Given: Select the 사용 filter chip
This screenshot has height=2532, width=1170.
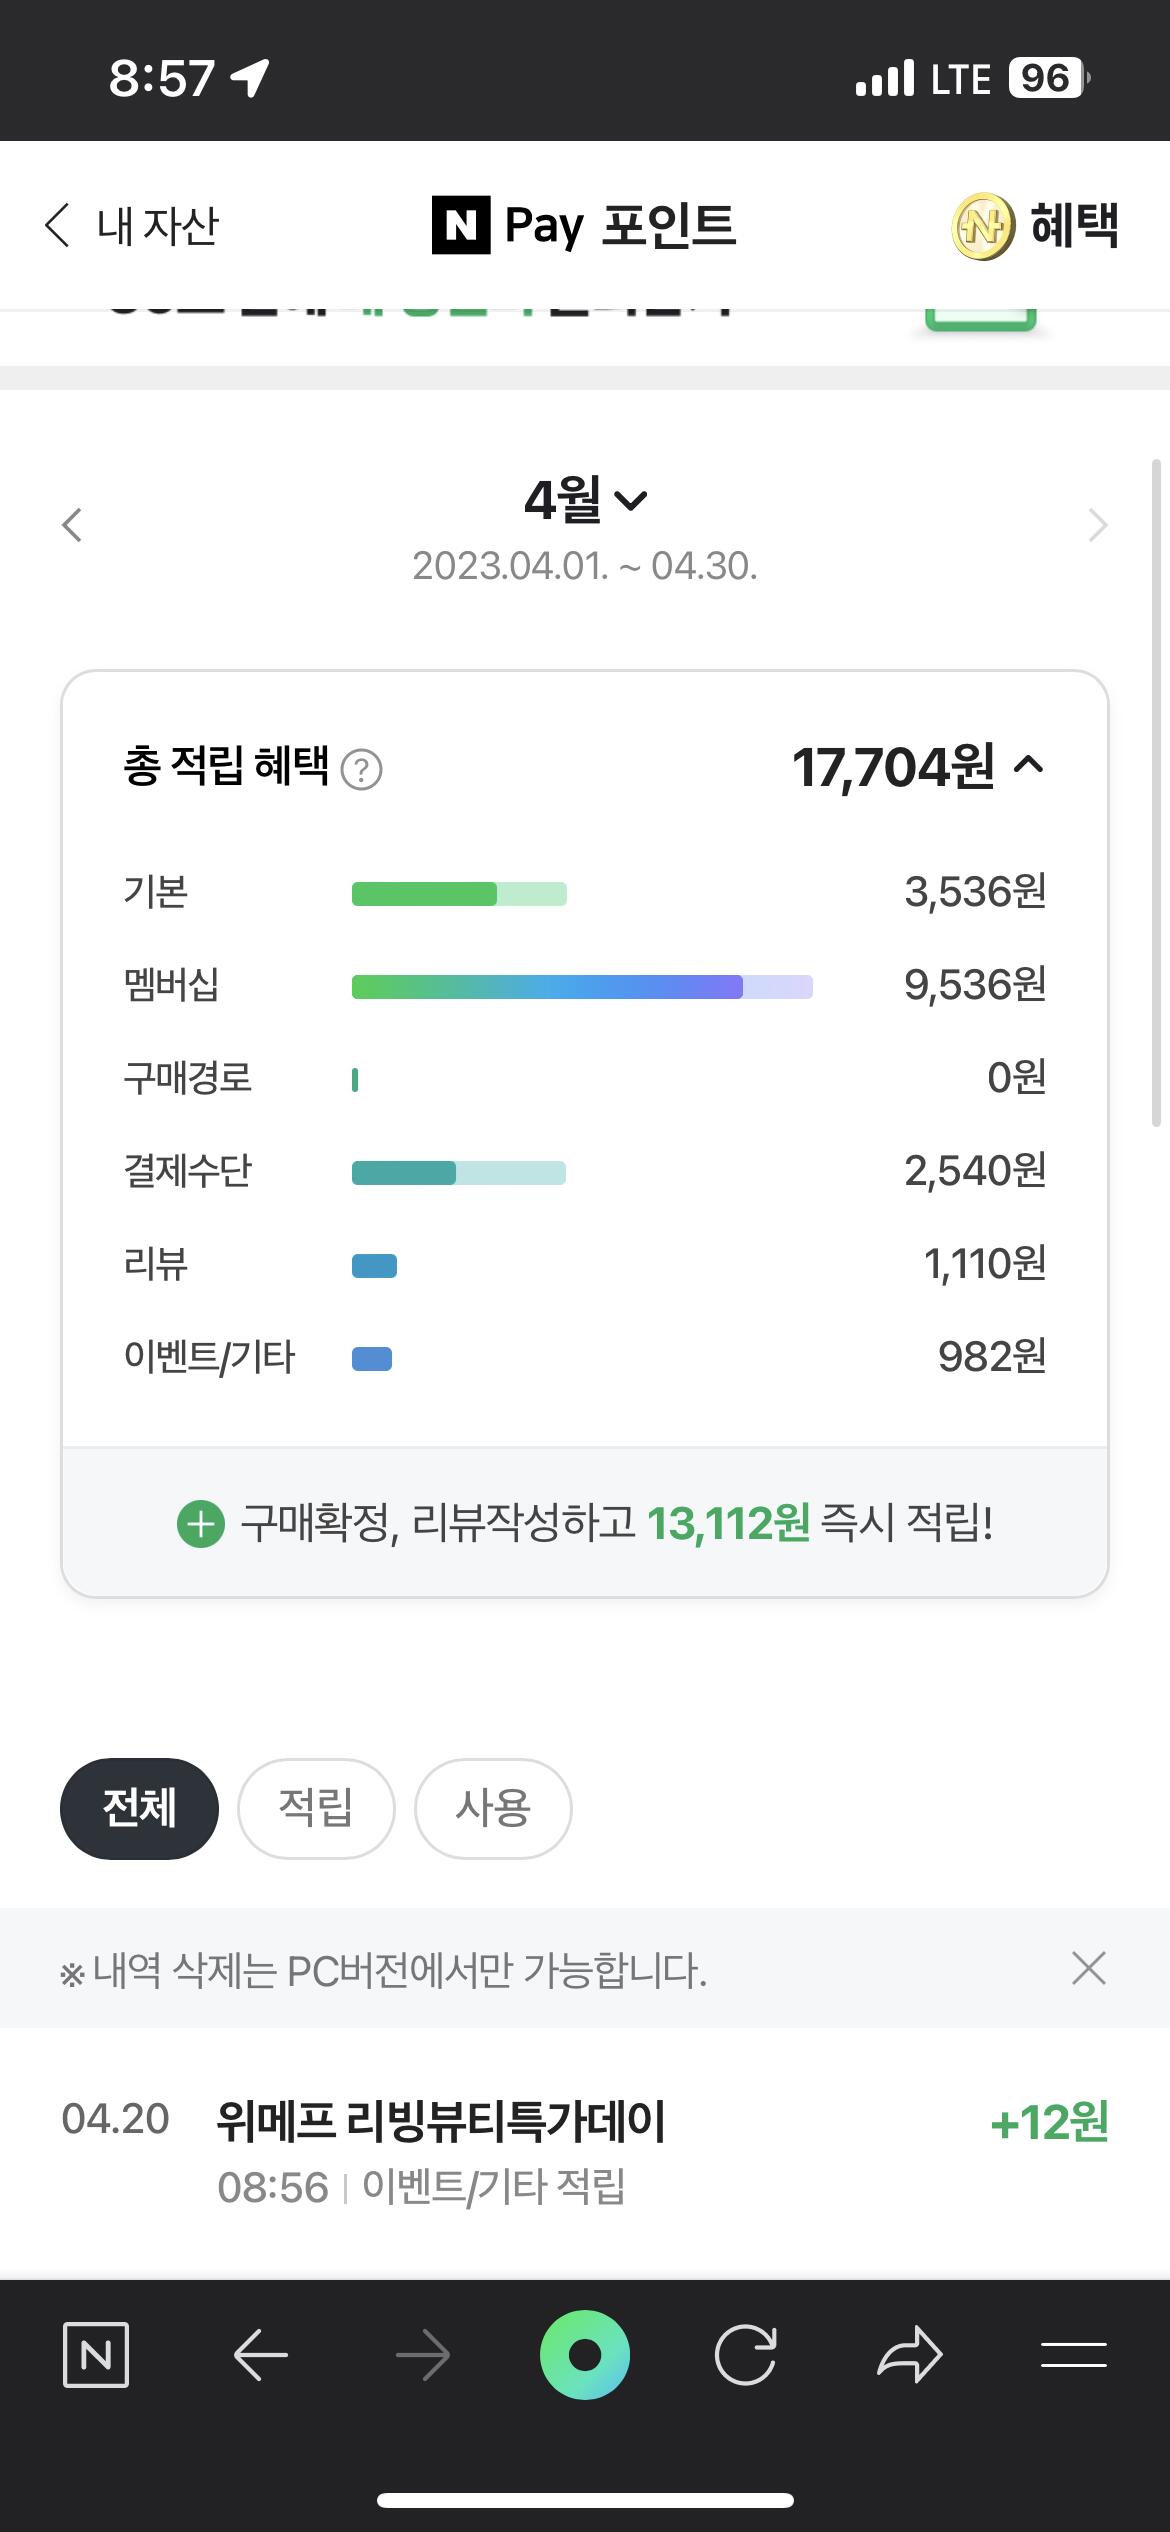Looking at the screenshot, I should (x=493, y=1809).
